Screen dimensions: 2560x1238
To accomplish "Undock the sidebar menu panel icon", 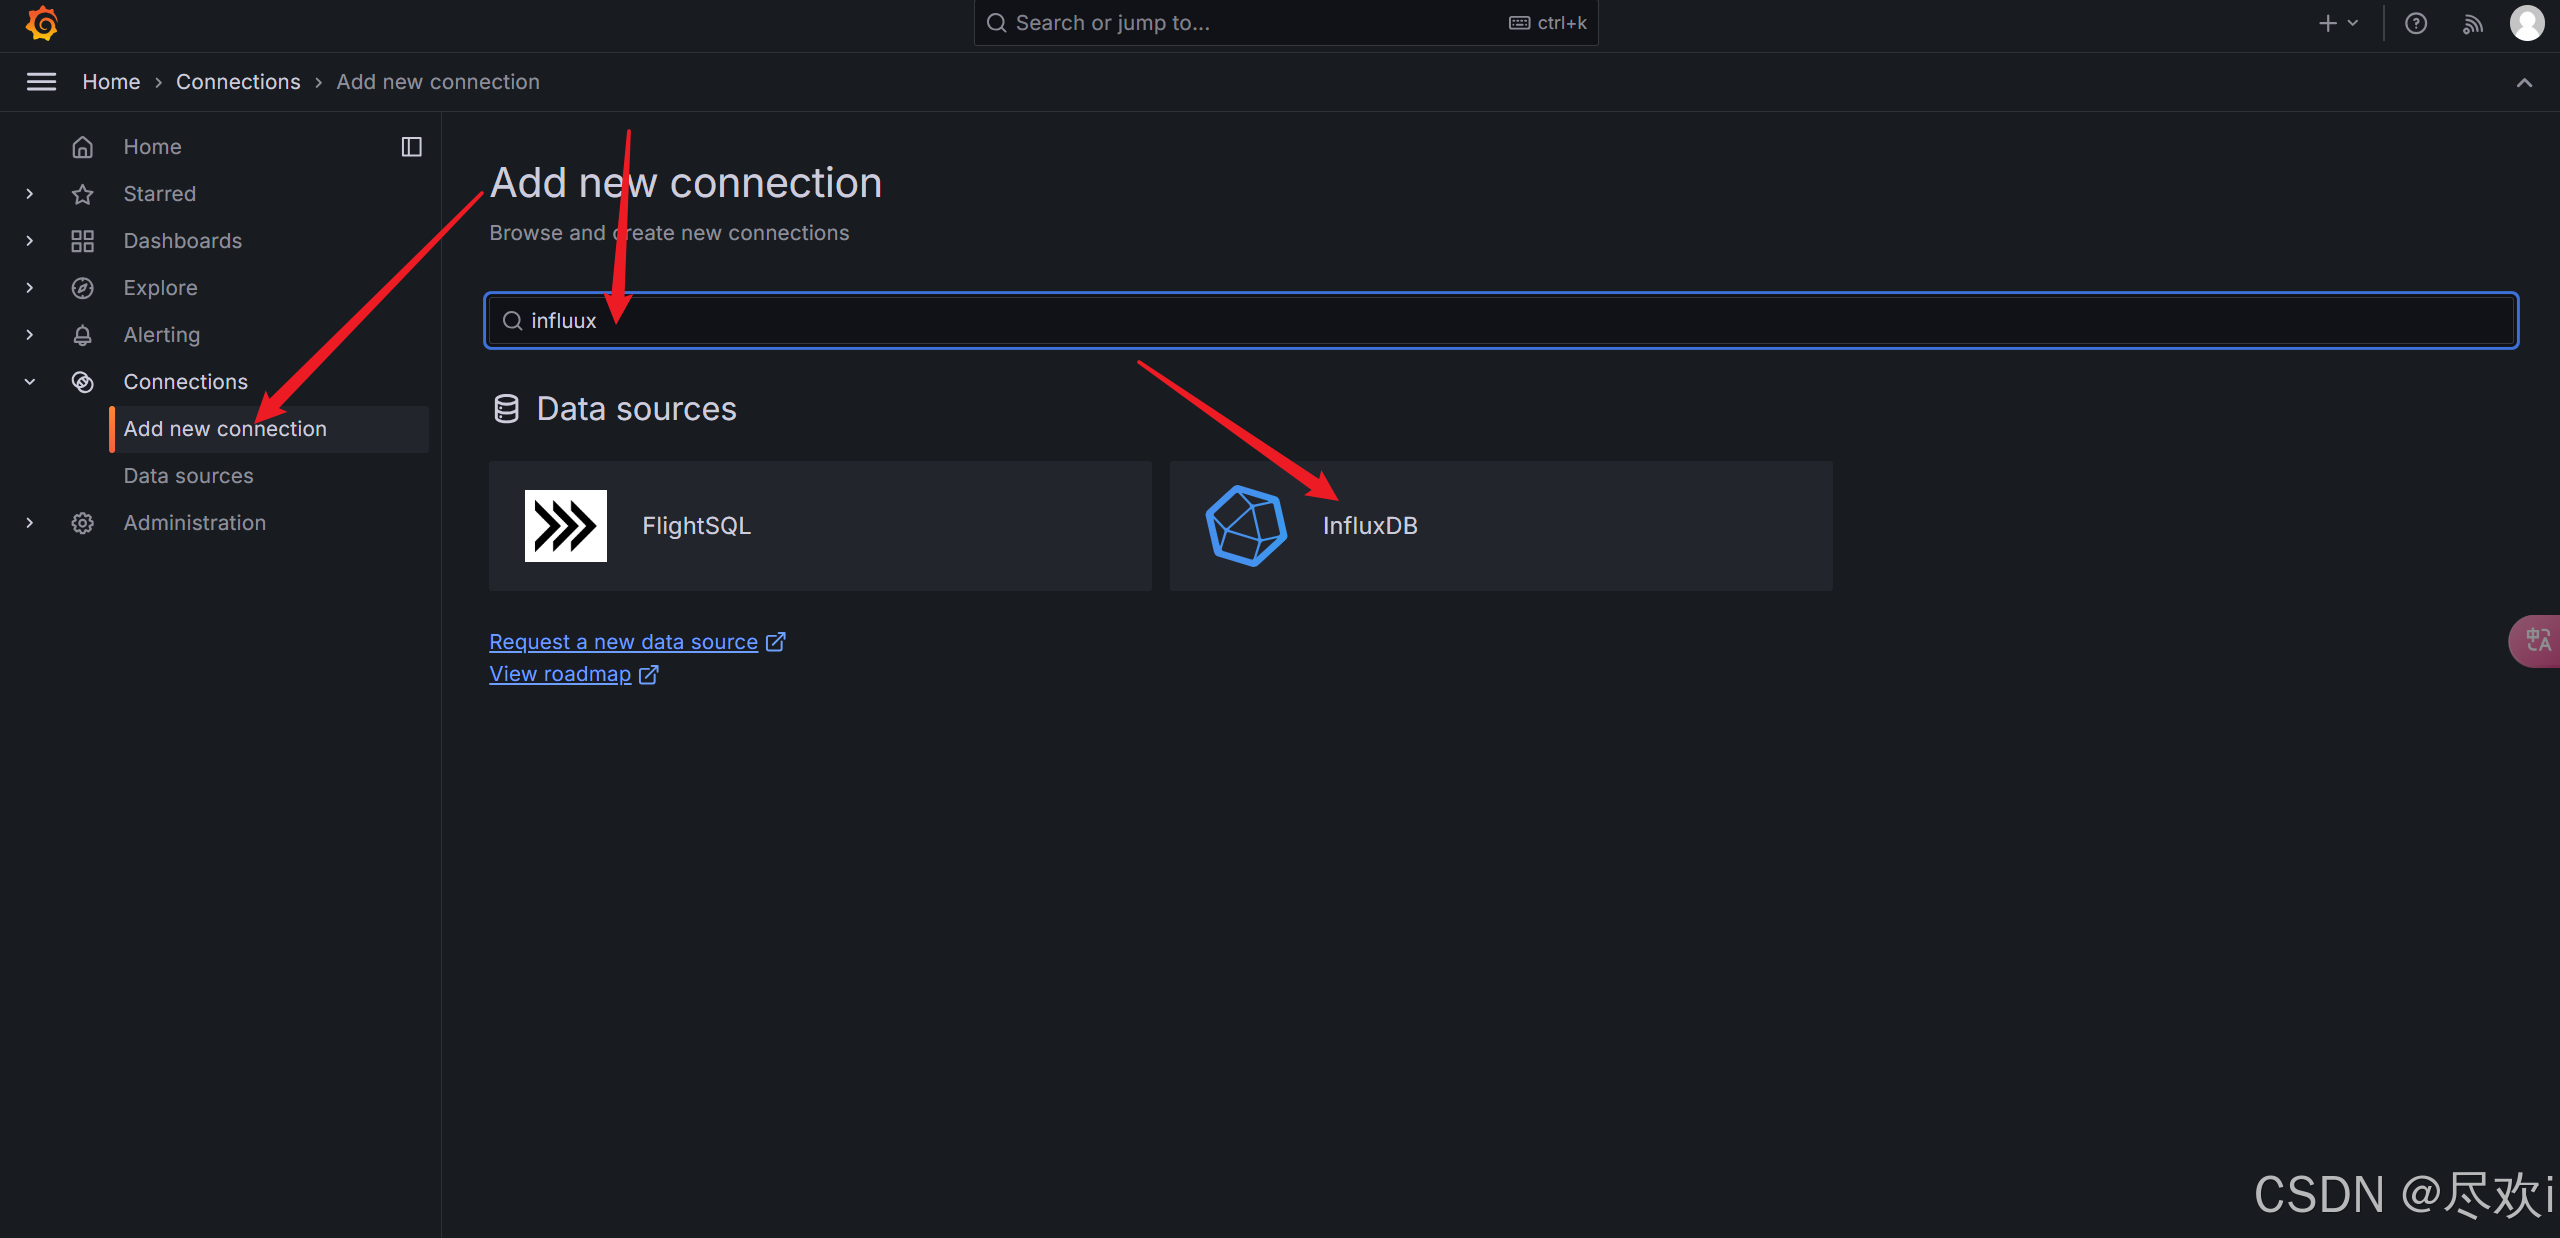I will [x=411, y=147].
